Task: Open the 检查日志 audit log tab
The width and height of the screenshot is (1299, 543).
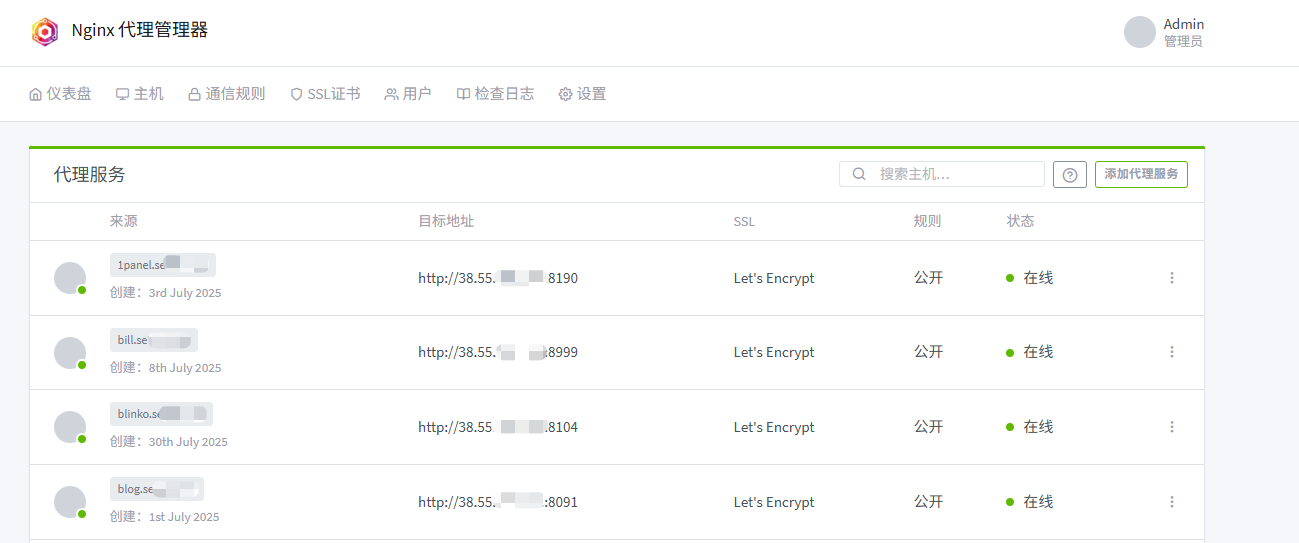Action: 495,94
